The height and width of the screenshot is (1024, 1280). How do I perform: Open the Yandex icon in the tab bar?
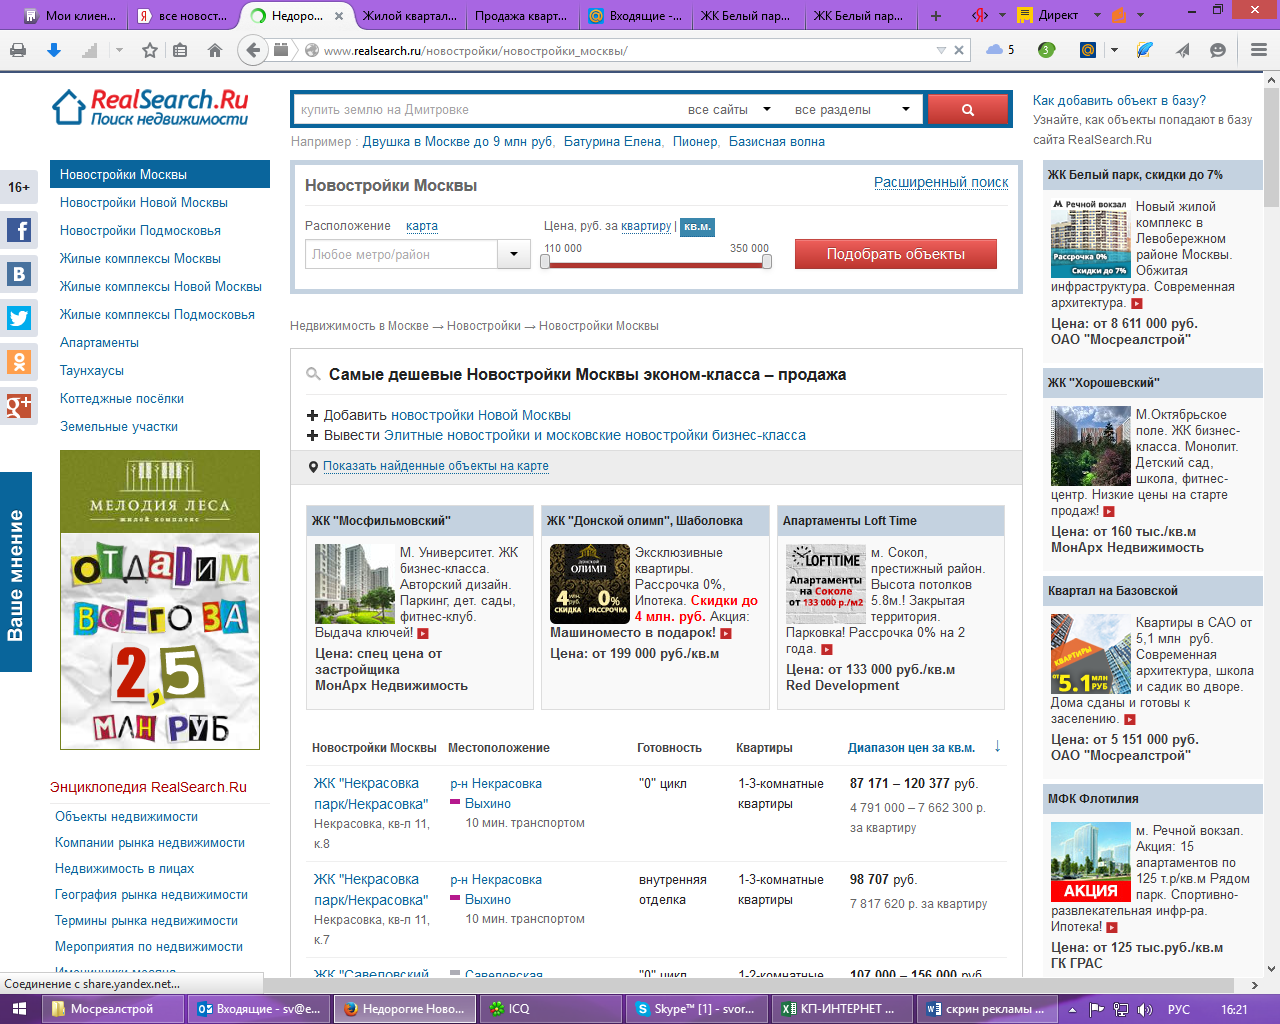point(980,15)
